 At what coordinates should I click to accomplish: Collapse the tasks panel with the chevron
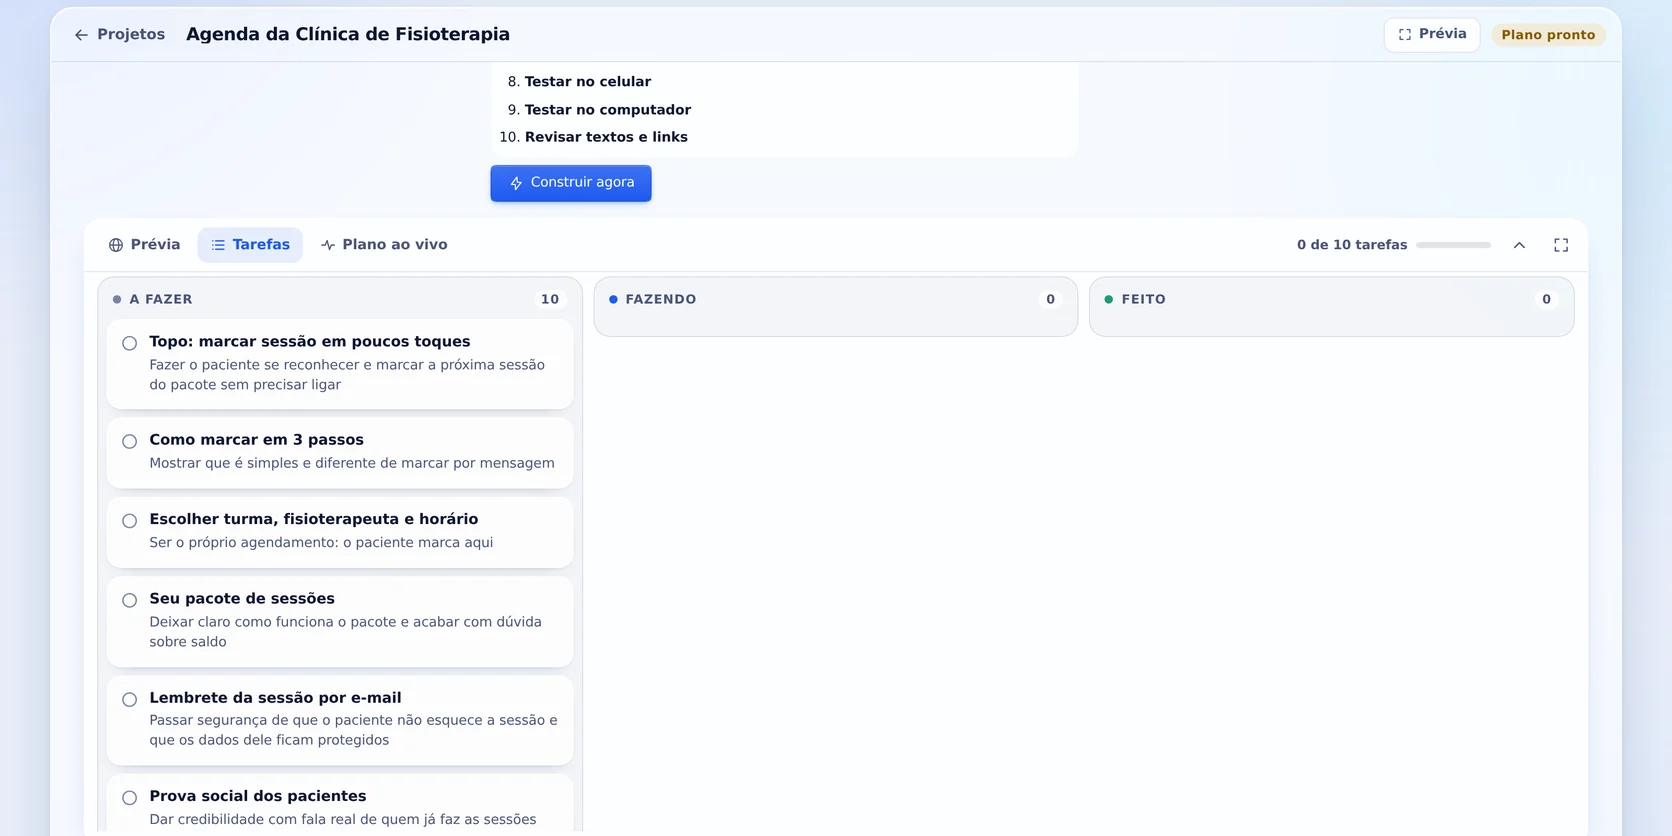tap(1519, 245)
